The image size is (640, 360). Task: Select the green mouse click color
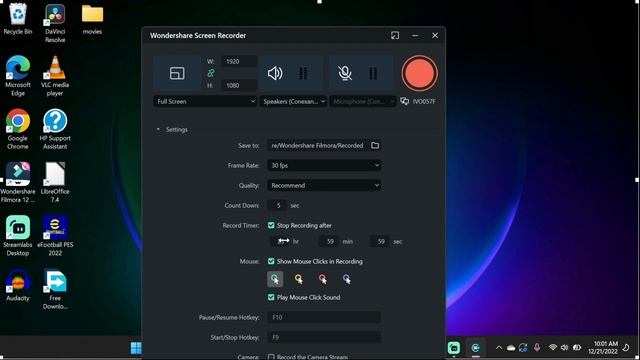275,279
